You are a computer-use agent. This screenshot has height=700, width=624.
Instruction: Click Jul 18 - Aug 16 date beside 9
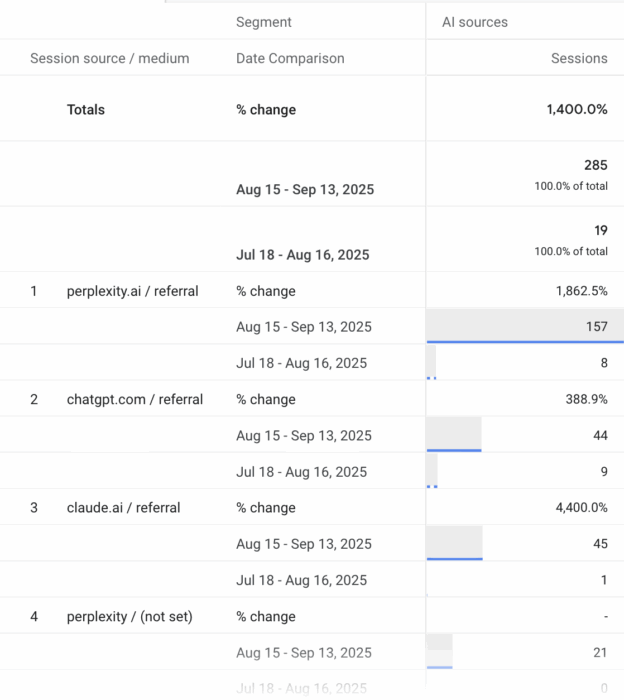pos(301,471)
